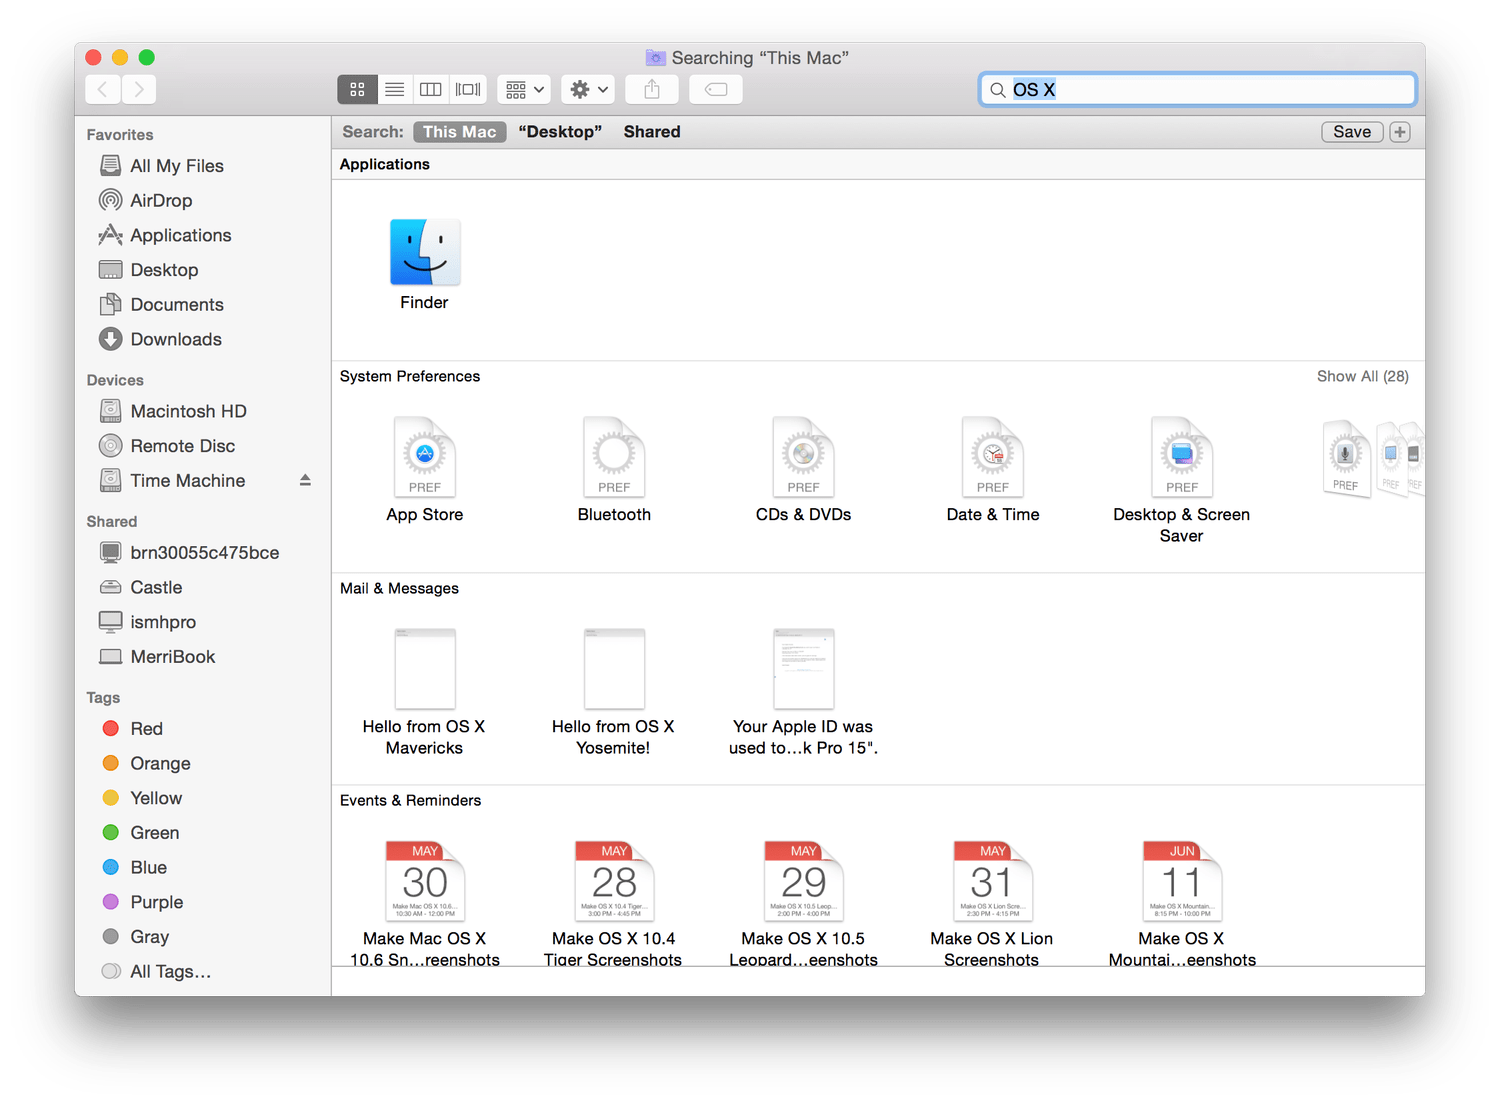Open the Action gear dropdown menu
The image size is (1500, 1103).
click(588, 90)
